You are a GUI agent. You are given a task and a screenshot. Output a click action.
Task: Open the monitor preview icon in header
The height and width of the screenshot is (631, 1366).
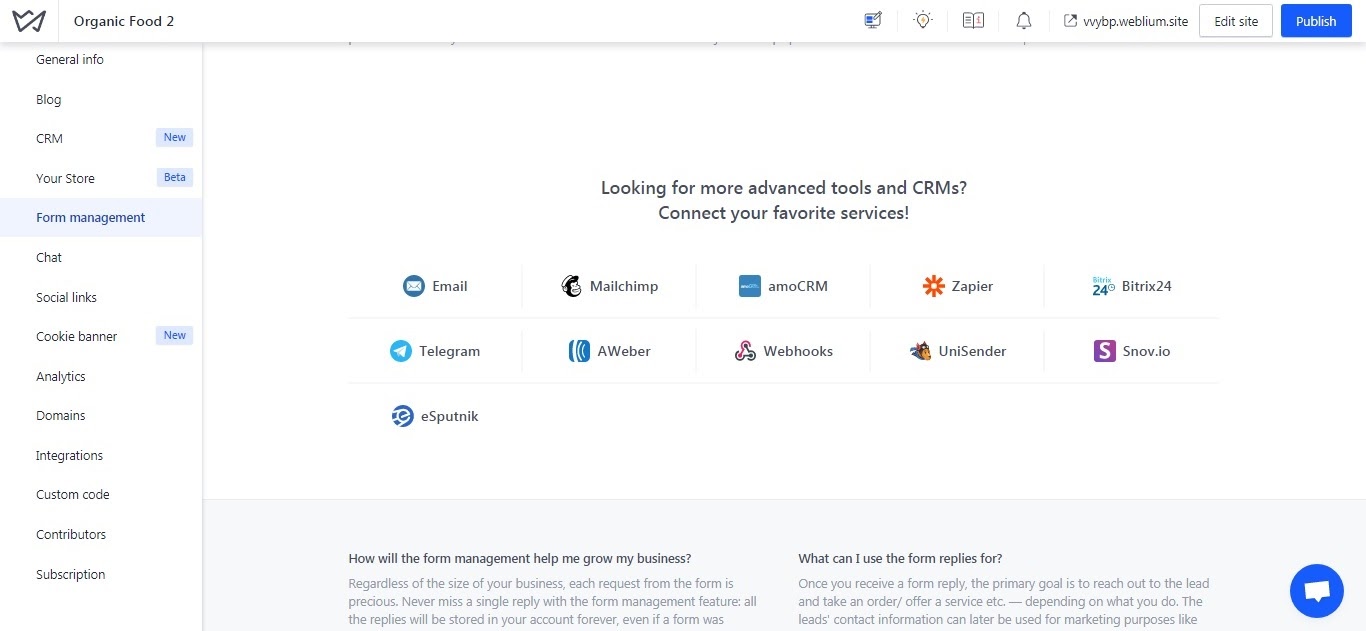click(x=873, y=20)
